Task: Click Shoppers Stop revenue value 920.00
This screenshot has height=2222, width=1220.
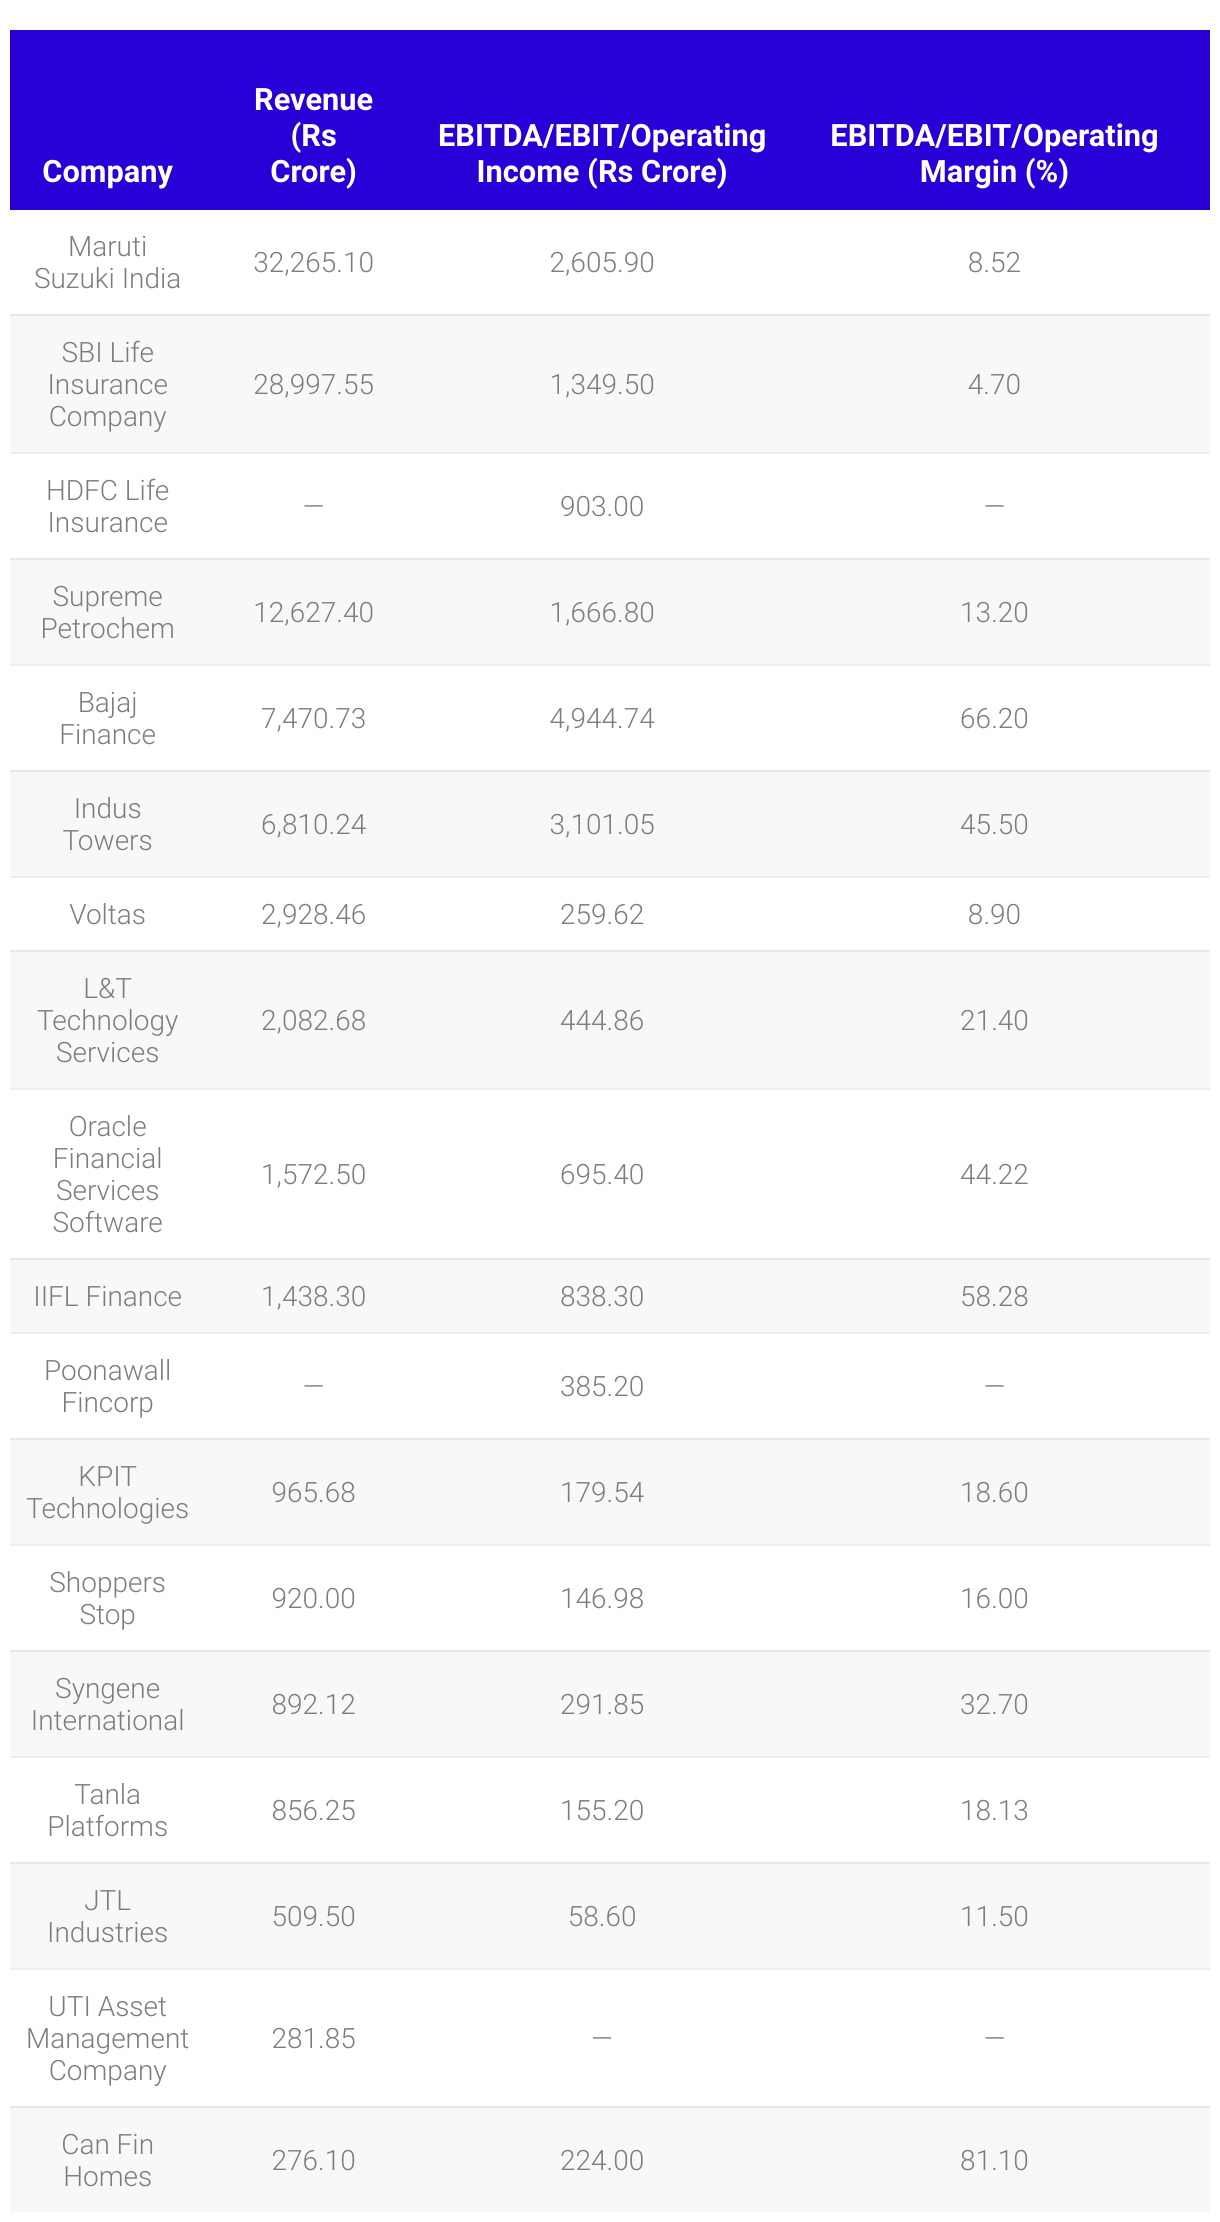Action: (313, 1598)
